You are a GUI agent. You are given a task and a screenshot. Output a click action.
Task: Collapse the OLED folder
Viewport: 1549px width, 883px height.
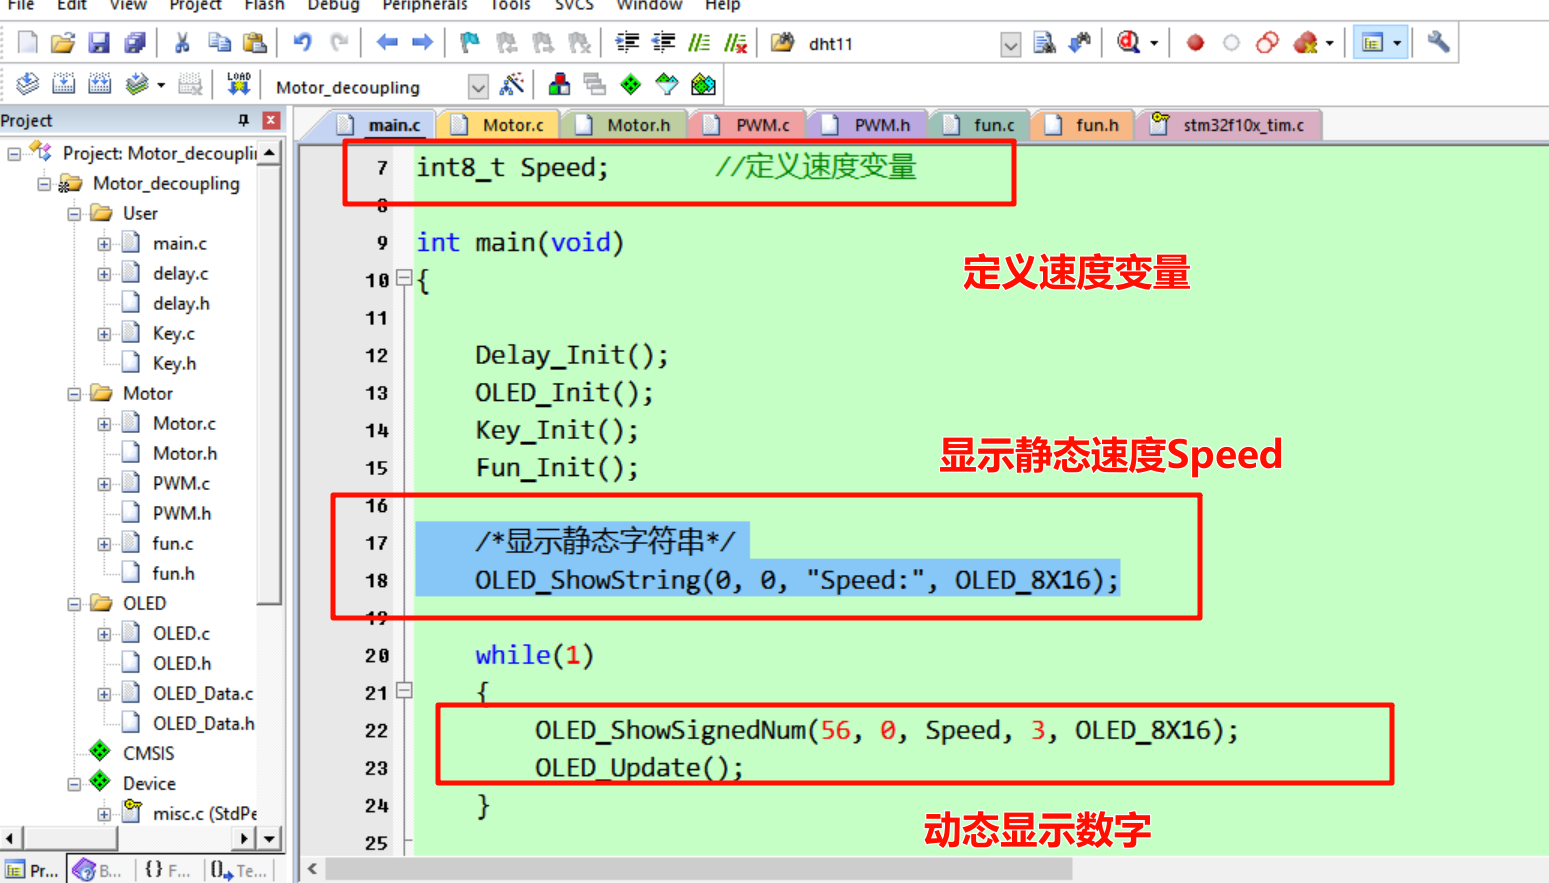(74, 604)
